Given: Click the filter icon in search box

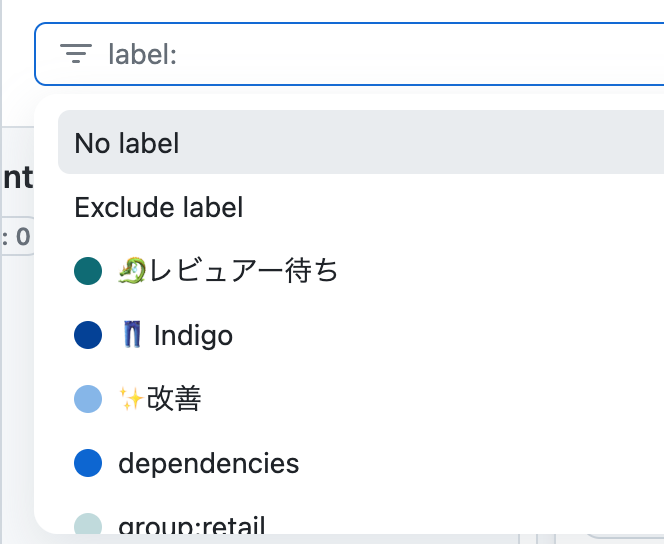Looking at the screenshot, I should (x=76, y=53).
